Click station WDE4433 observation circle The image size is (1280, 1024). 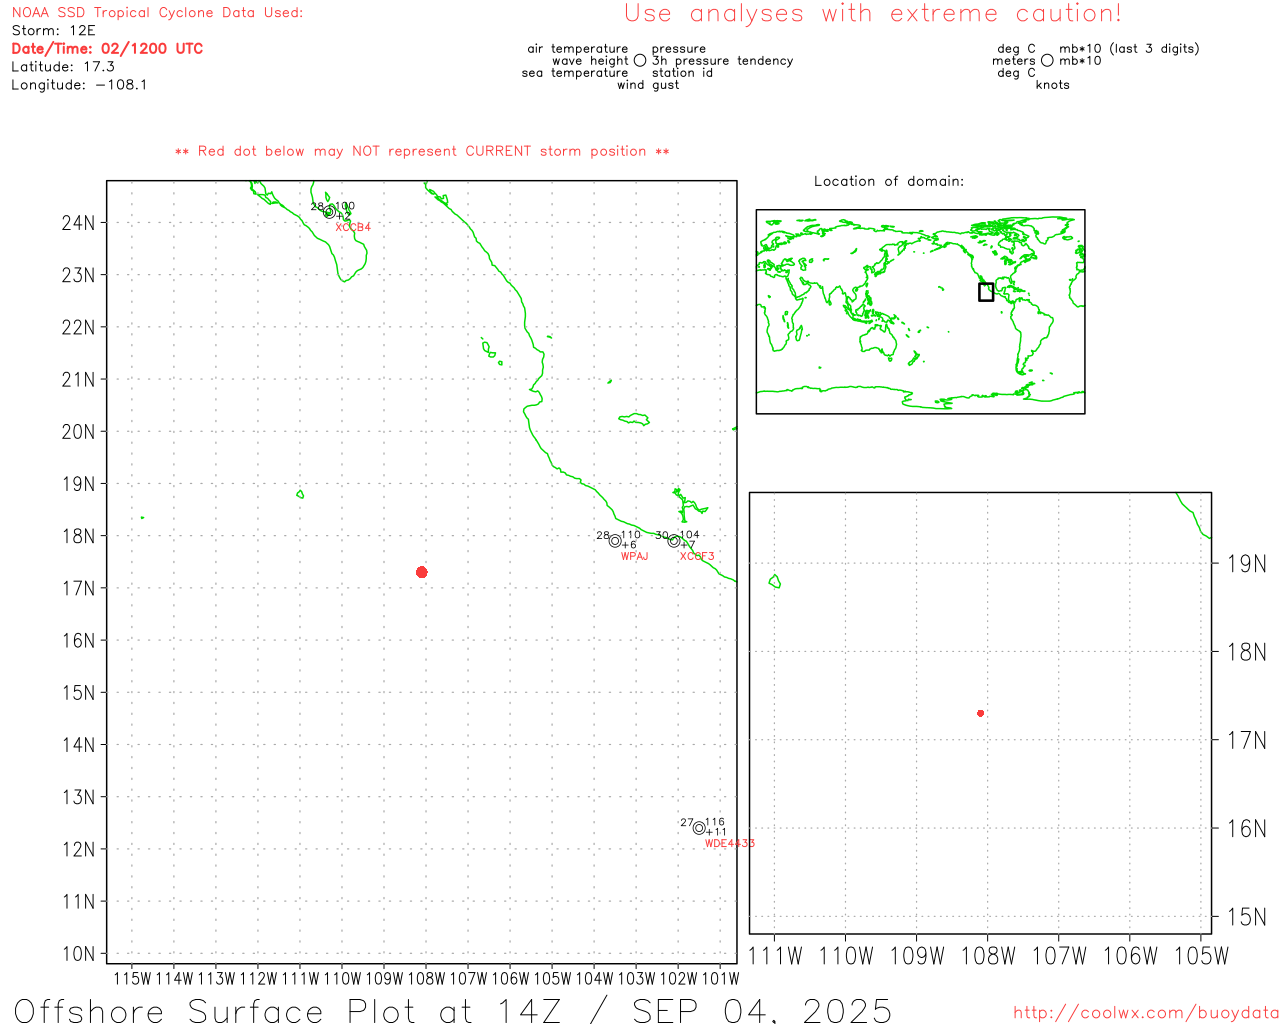point(699,828)
